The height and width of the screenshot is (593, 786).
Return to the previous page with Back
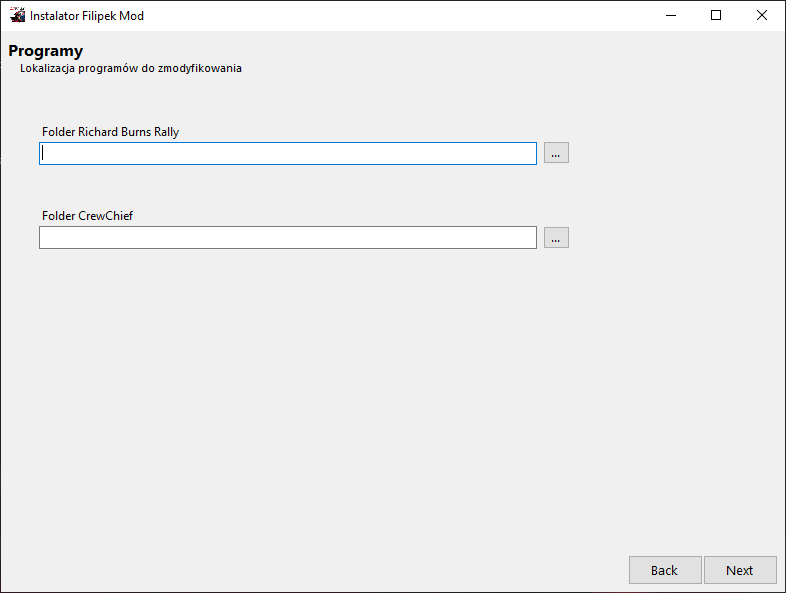pyautogui.click(x=664, y=570)
